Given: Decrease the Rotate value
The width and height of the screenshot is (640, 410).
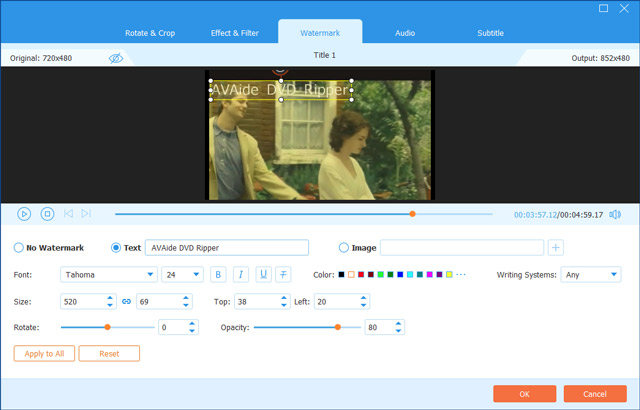Looking at the screenshot, I should pyautogui.click(x=192, y=331).
